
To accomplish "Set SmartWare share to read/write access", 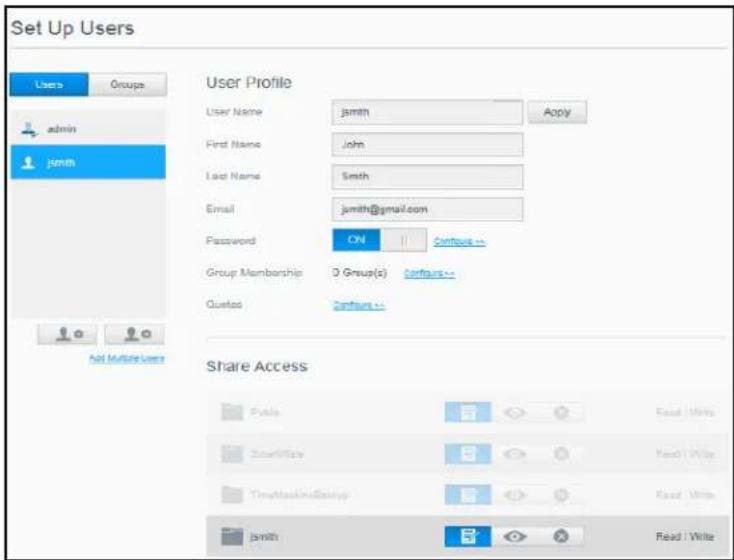I will point(468,454).
